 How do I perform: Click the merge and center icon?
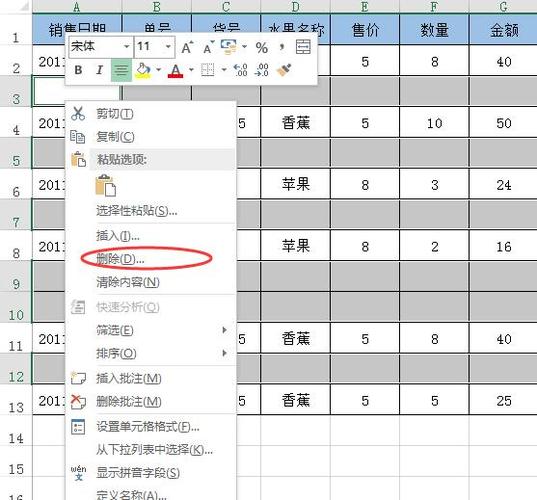pos(303,47)
